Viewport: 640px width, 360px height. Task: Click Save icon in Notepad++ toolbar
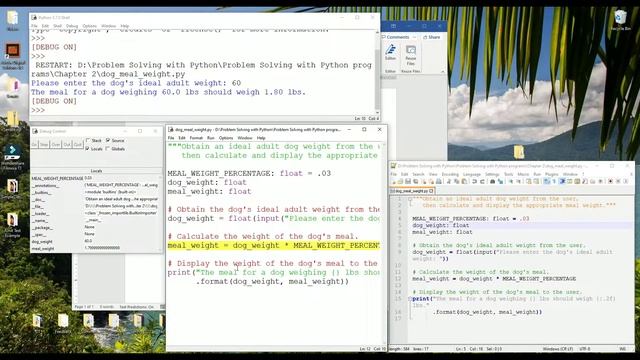(x=408, y=181)
